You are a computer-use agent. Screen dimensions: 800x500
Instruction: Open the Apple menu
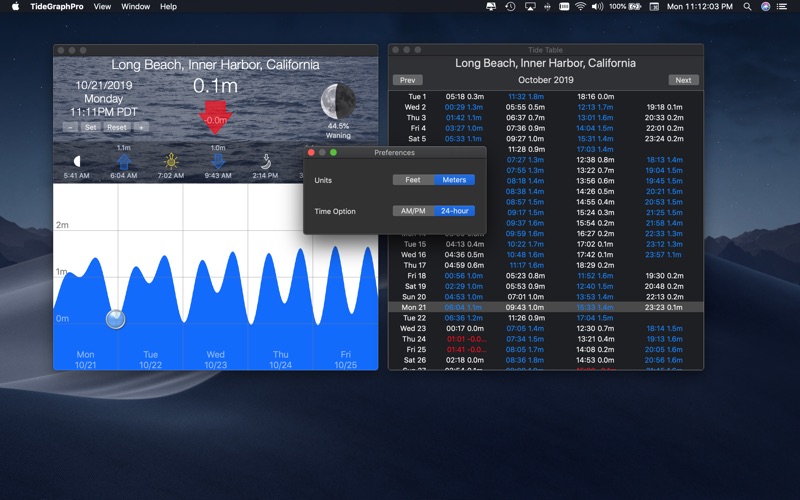(15, 7)
